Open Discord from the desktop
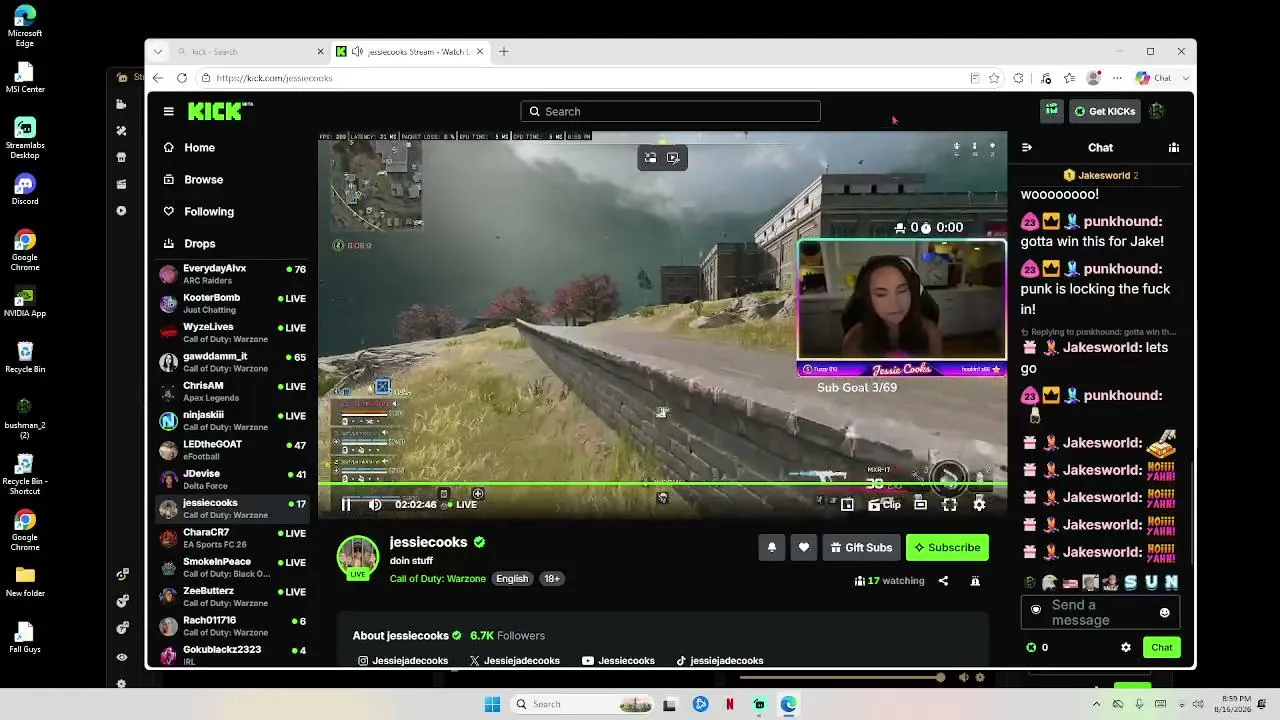Screen dimensions: 1280x720 coord(25,189)
